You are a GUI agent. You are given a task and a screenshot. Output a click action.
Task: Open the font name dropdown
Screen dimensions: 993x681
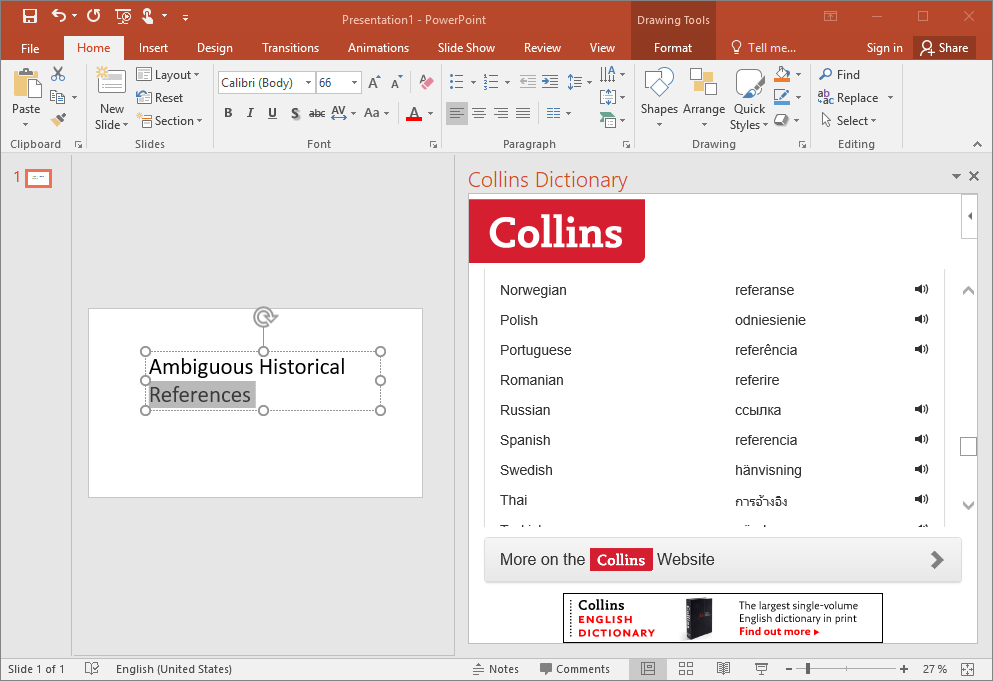point(307,83)
